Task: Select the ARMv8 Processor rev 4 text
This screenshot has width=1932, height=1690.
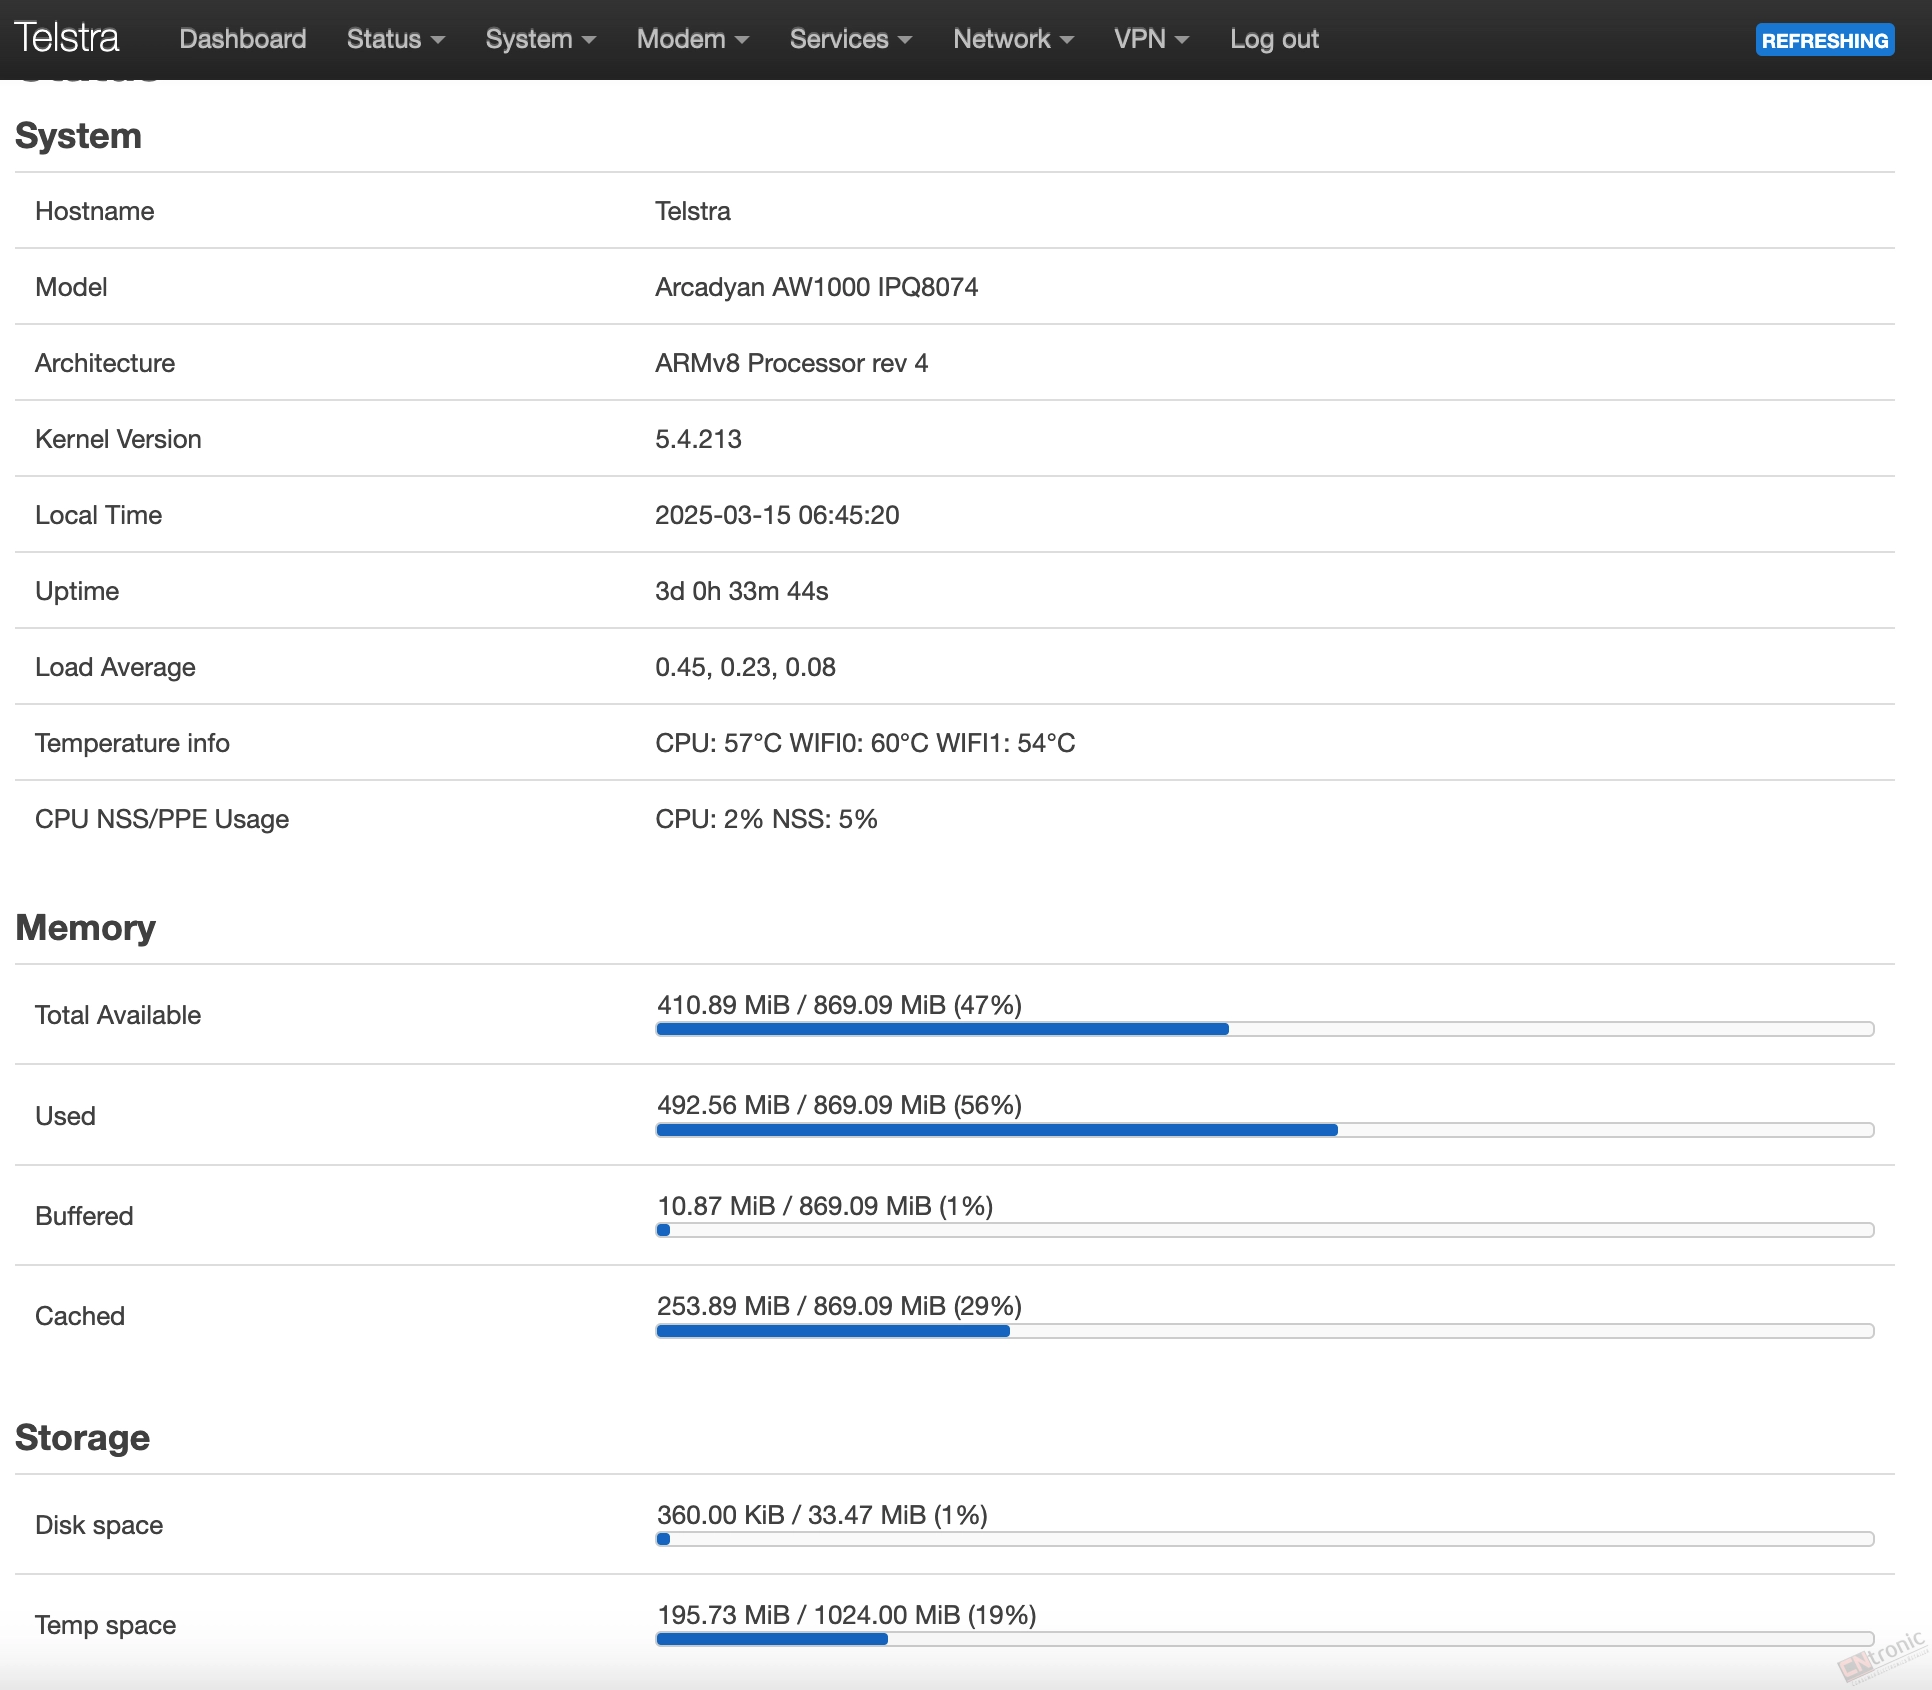Action: [791, 363]
